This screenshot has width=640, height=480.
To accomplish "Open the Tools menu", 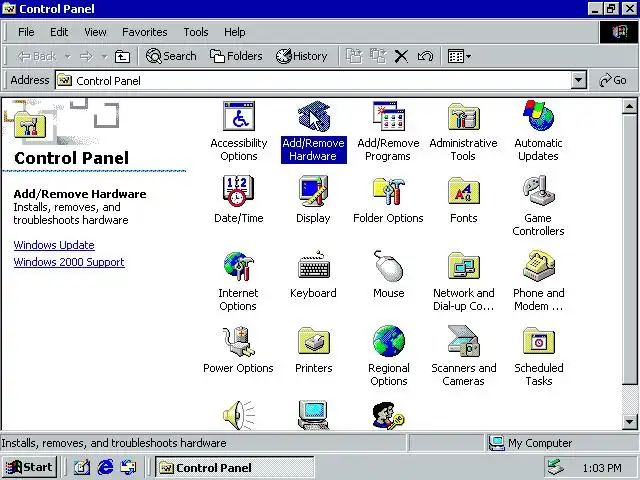I will (x=196, y=32).
